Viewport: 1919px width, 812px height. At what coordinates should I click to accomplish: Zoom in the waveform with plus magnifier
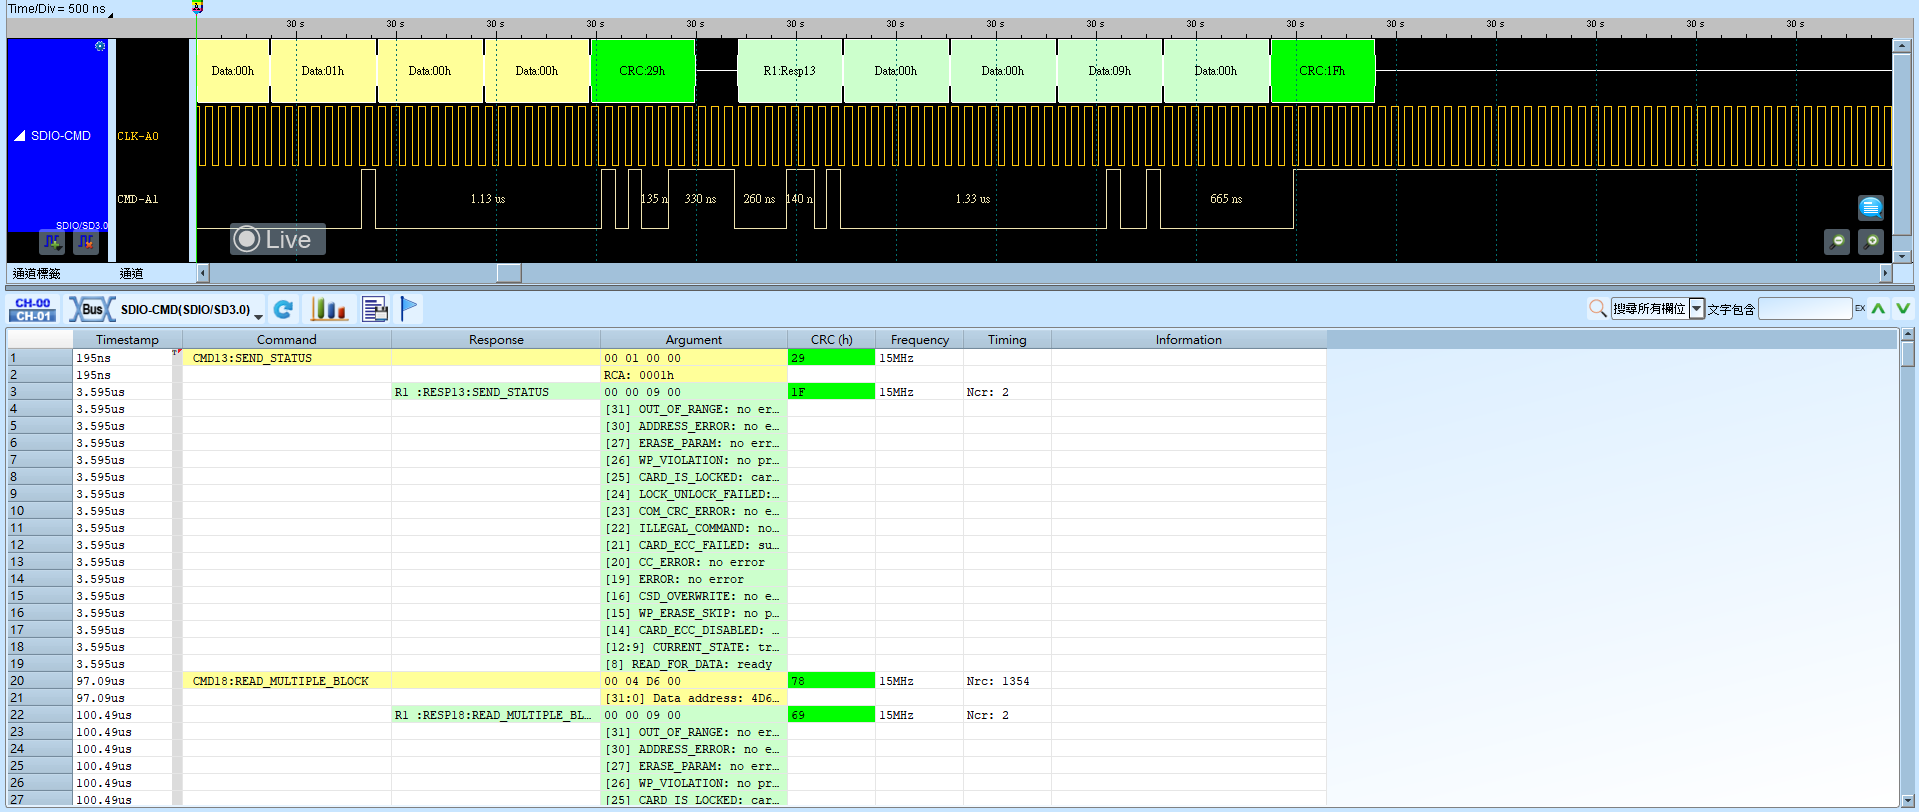tap(1871, 242)
